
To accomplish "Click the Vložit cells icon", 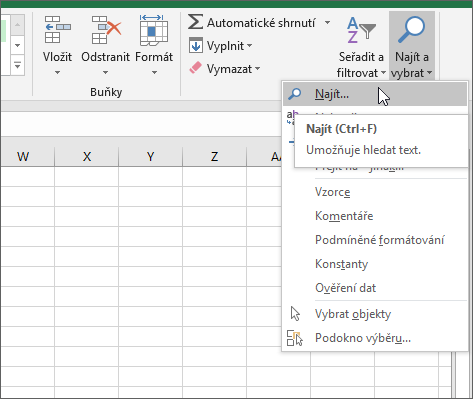I will click(x=57, y=30).
